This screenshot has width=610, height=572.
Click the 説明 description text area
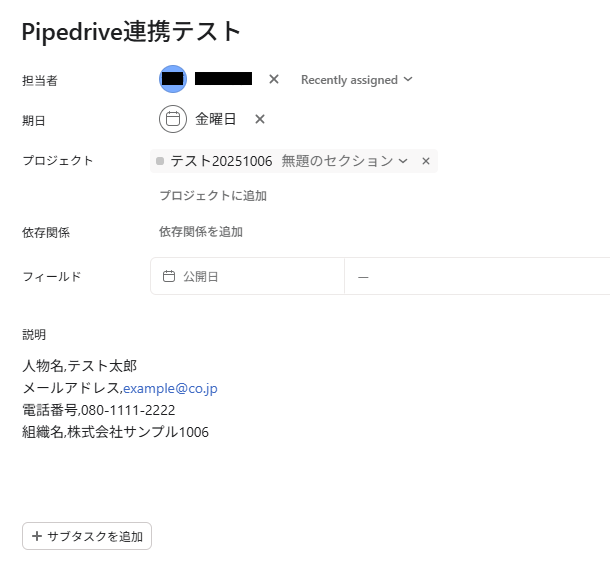tap(300, 400)
